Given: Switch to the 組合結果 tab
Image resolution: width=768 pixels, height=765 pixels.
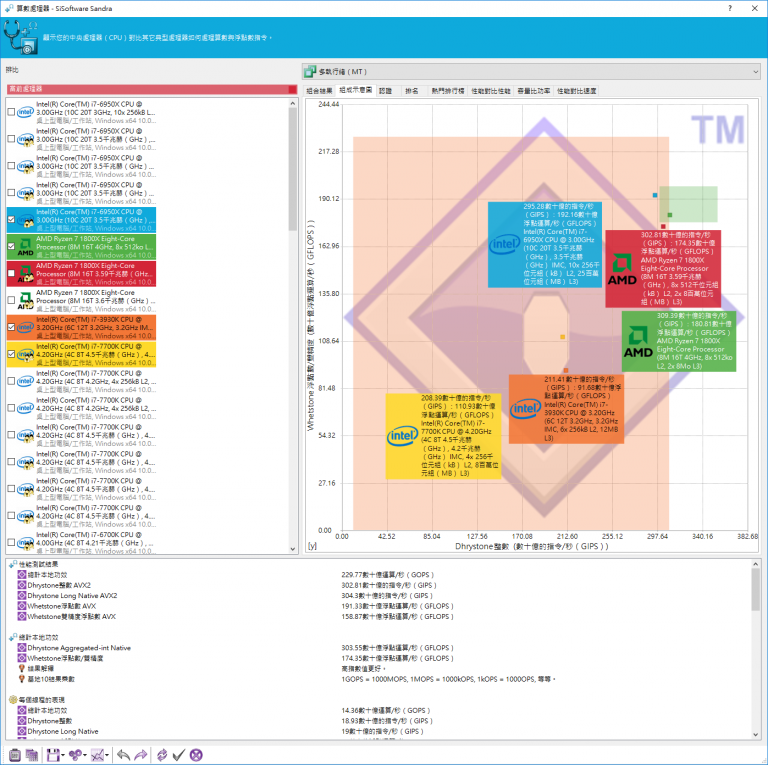Looking at the screenshot, I should (x=319, y=91).
